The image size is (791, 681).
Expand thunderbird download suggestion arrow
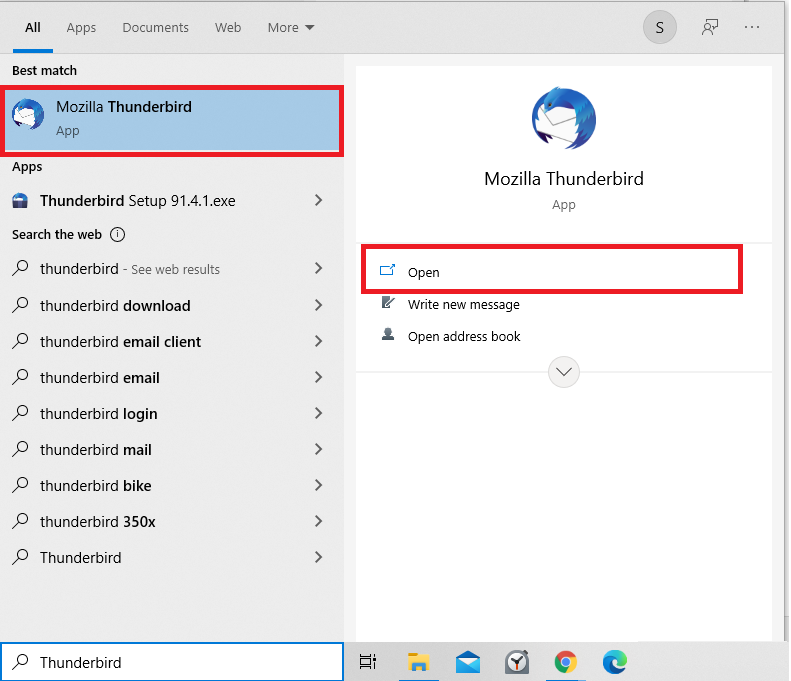pyautogui.click(x=318, y=305)
